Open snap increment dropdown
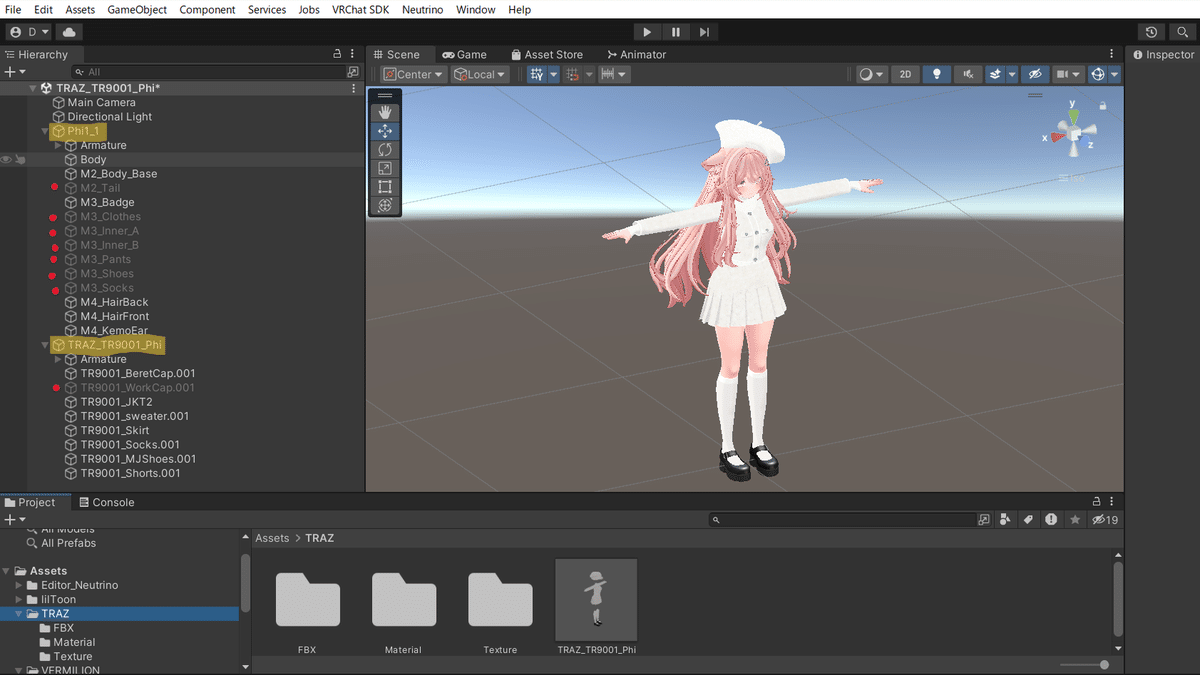The width and height of the screenshot is (1200, 675). click(613, 74)
